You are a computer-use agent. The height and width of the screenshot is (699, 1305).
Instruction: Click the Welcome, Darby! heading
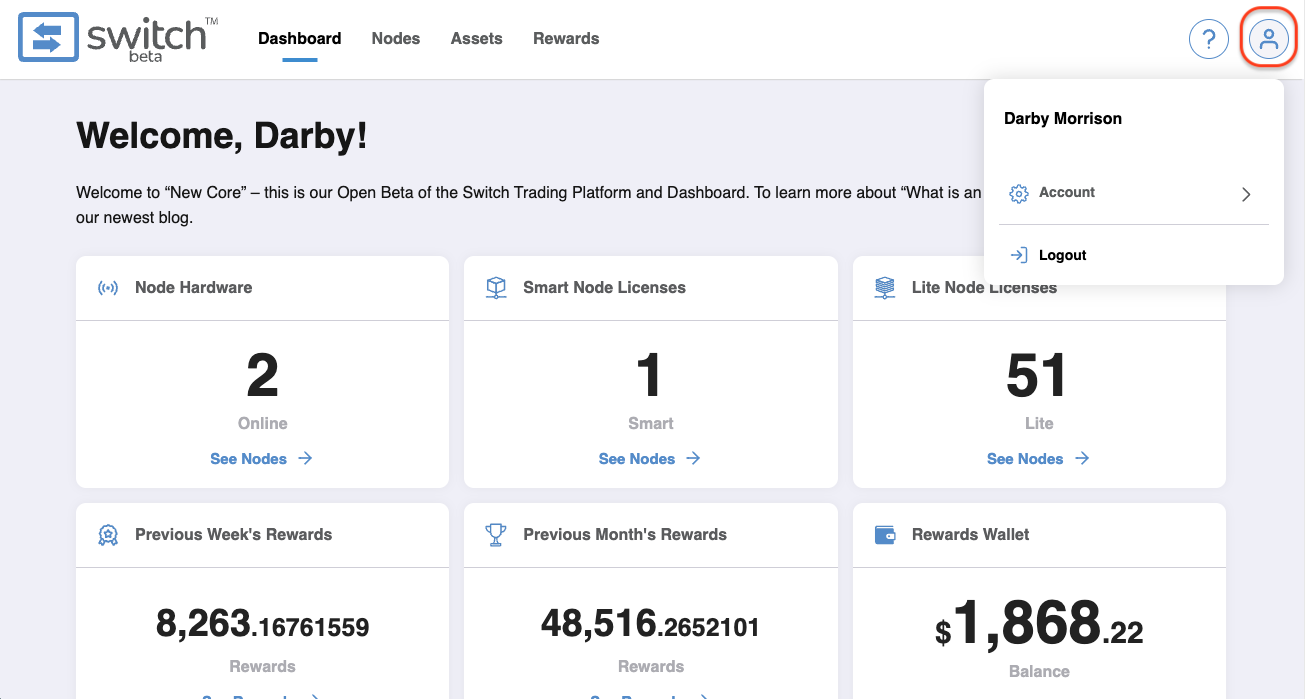[222, 136]
